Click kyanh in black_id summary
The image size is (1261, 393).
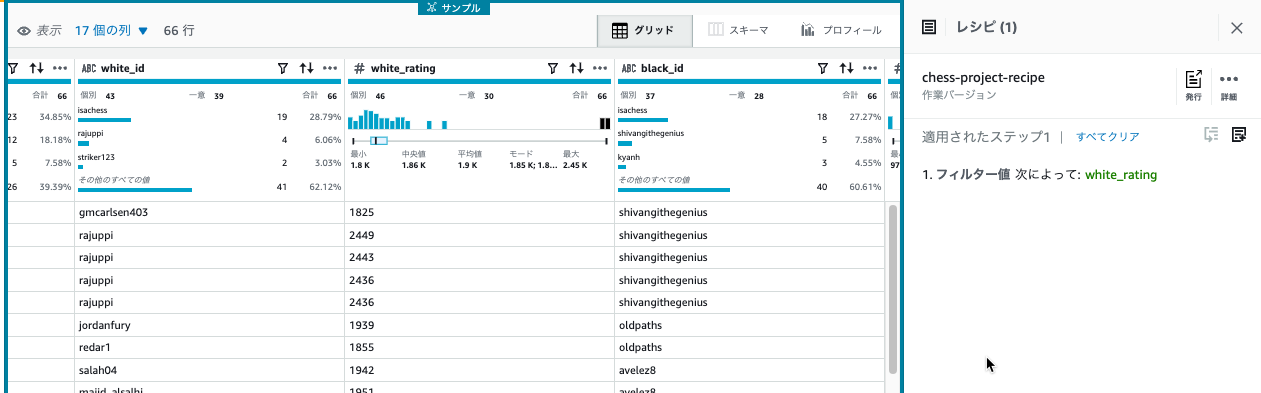[x=629, y=156]
